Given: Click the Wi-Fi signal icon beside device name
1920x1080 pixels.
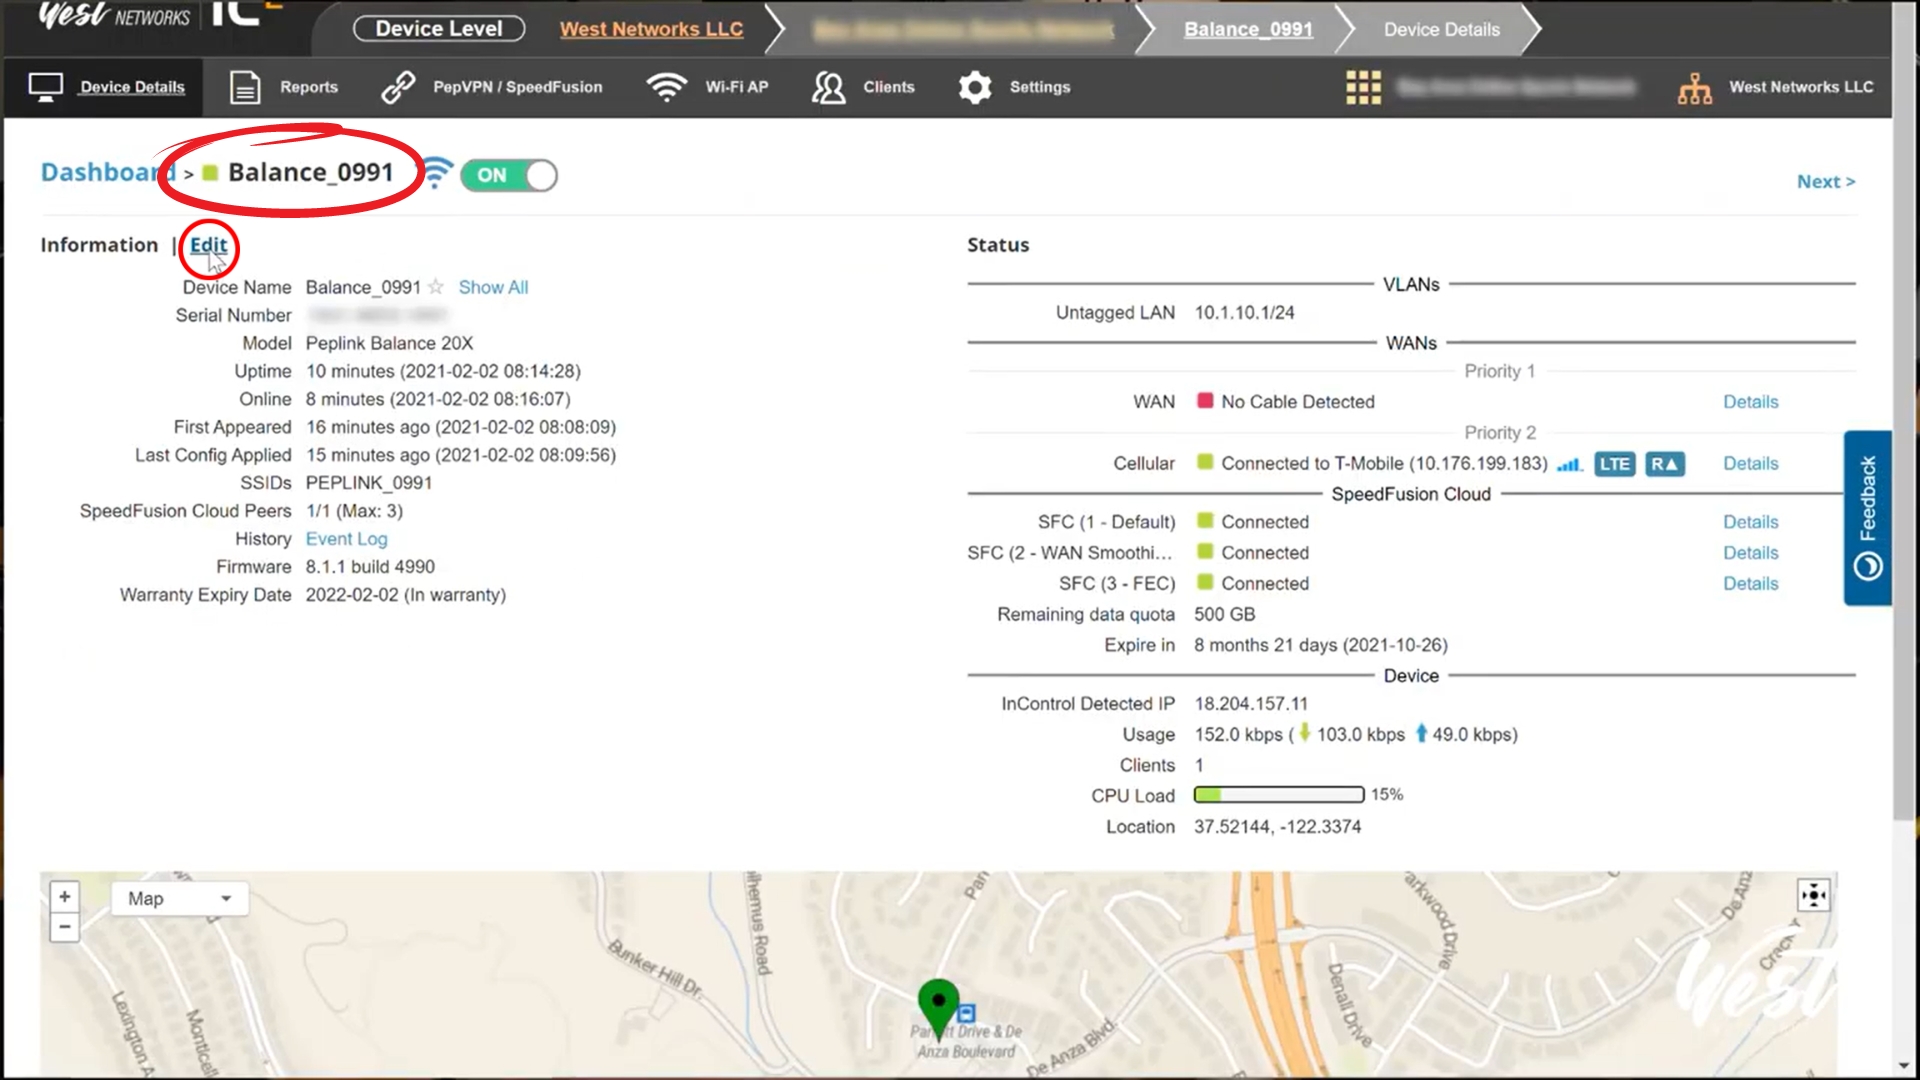Looking at the screenshot, I should click(x=436, y=173).
